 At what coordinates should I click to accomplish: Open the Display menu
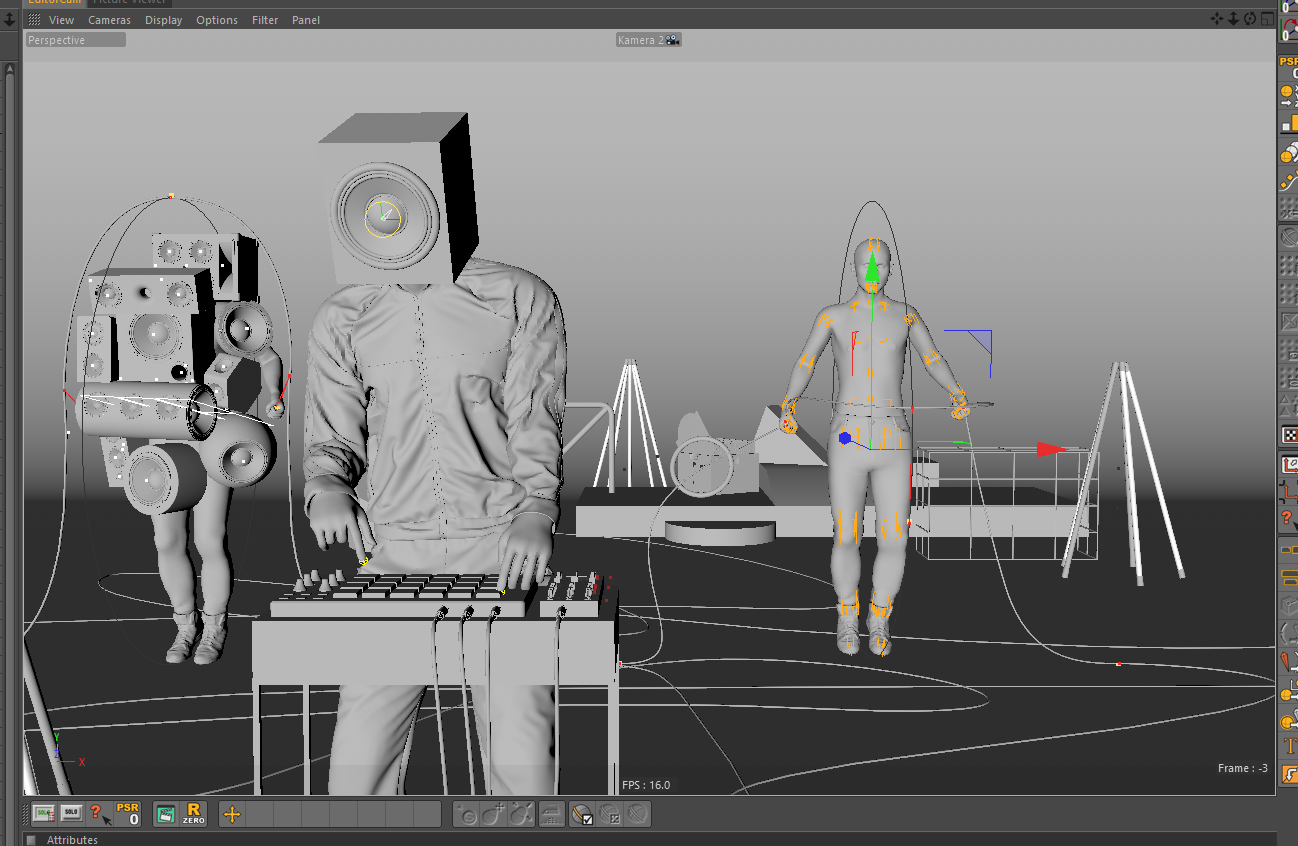(x=163, y=20)
